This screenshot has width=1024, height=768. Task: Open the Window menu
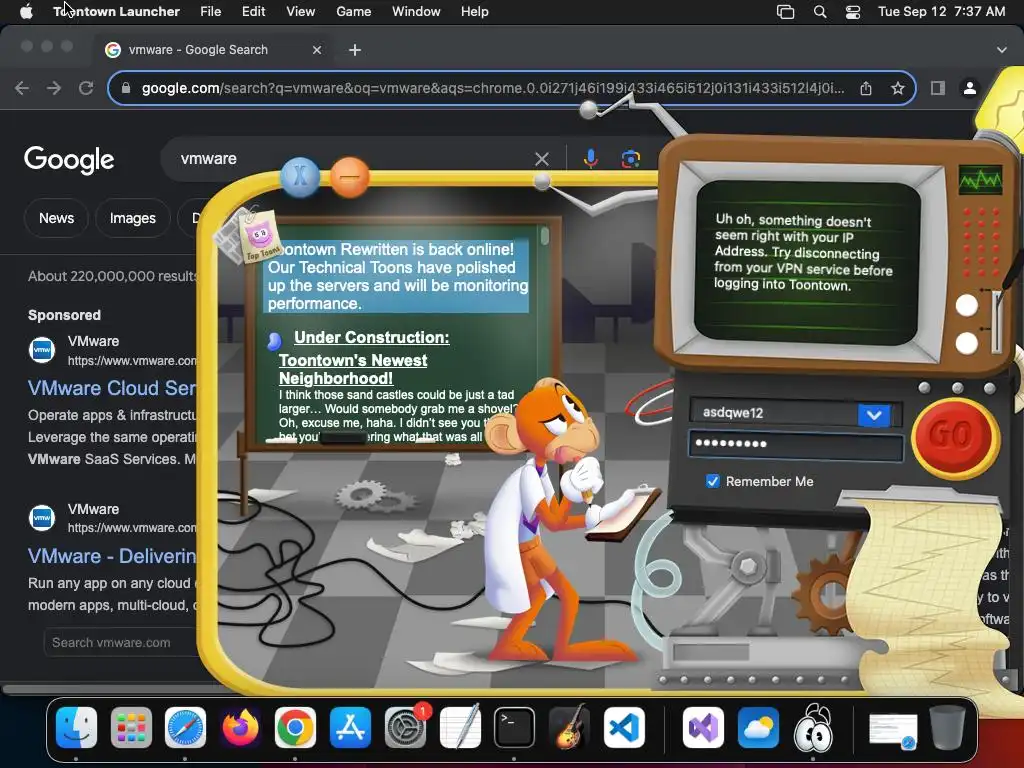[416, 12]
